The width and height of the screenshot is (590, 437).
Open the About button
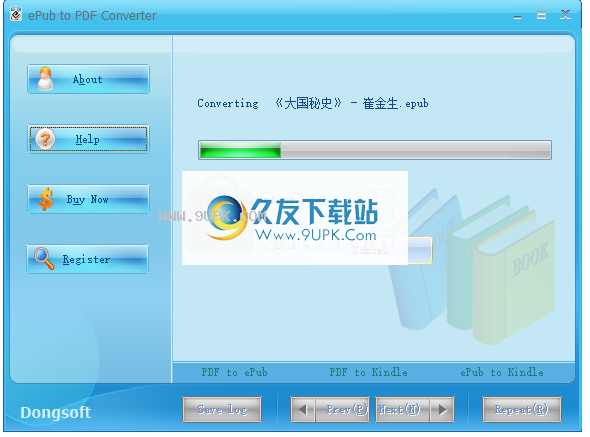pyautogui.click(x=88, y=79)
